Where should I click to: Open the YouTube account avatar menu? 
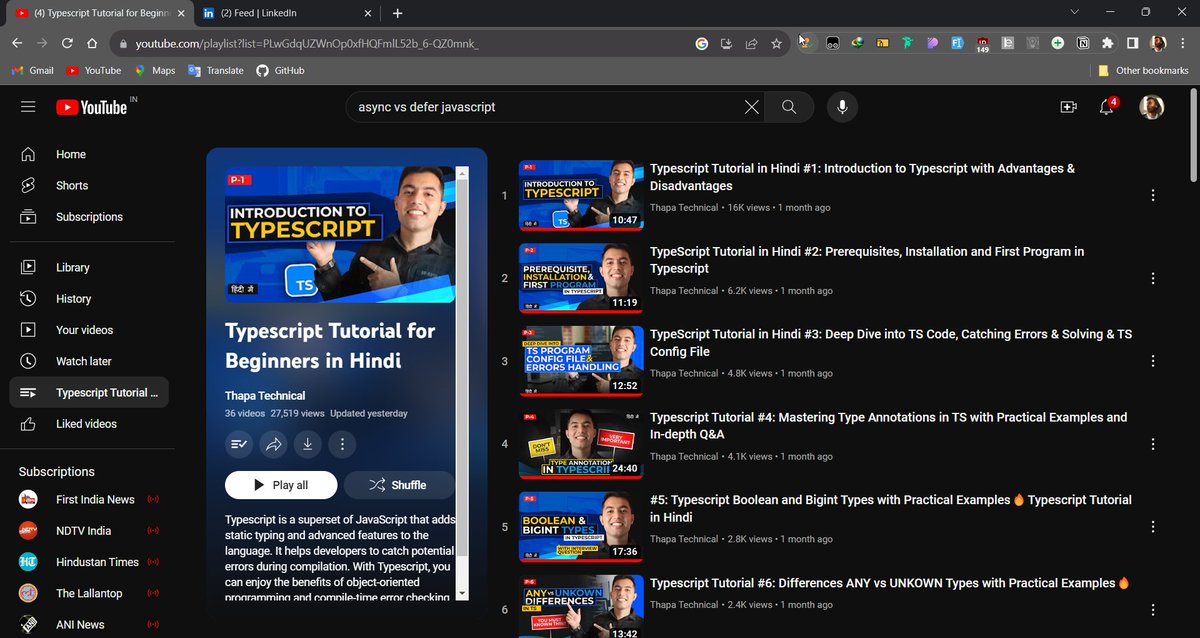(1152, 107)
